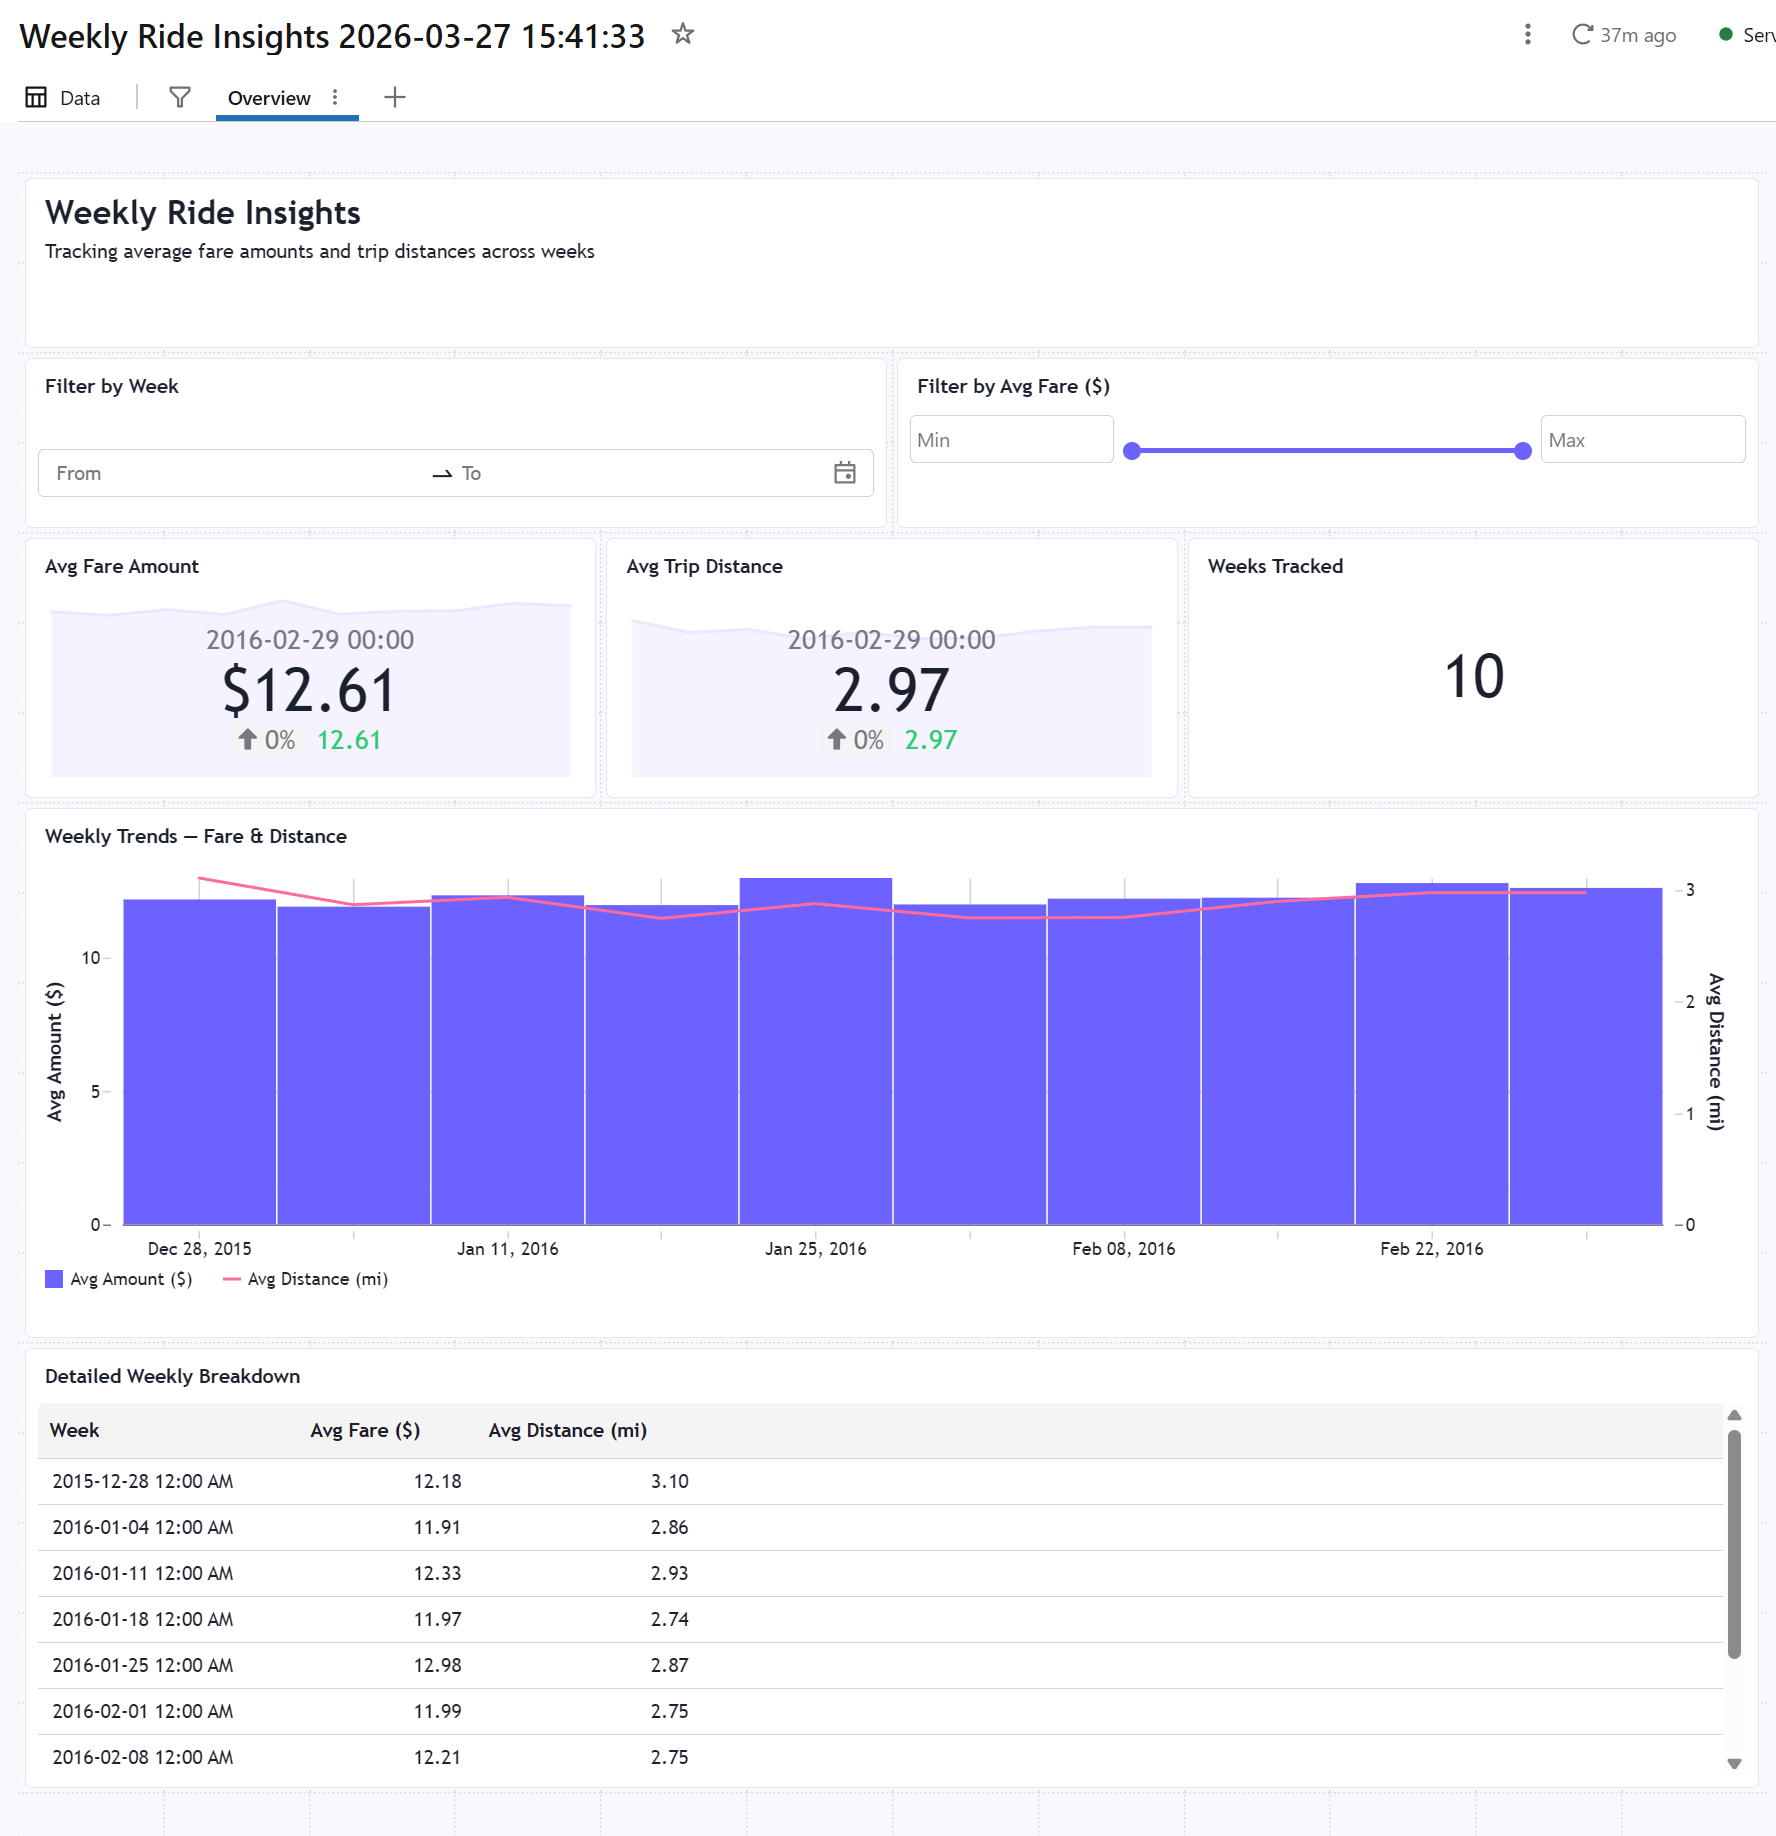This screenshot has width=1776, height=1836.
Task: Click the left fare slider handle
Action: 1132,451
